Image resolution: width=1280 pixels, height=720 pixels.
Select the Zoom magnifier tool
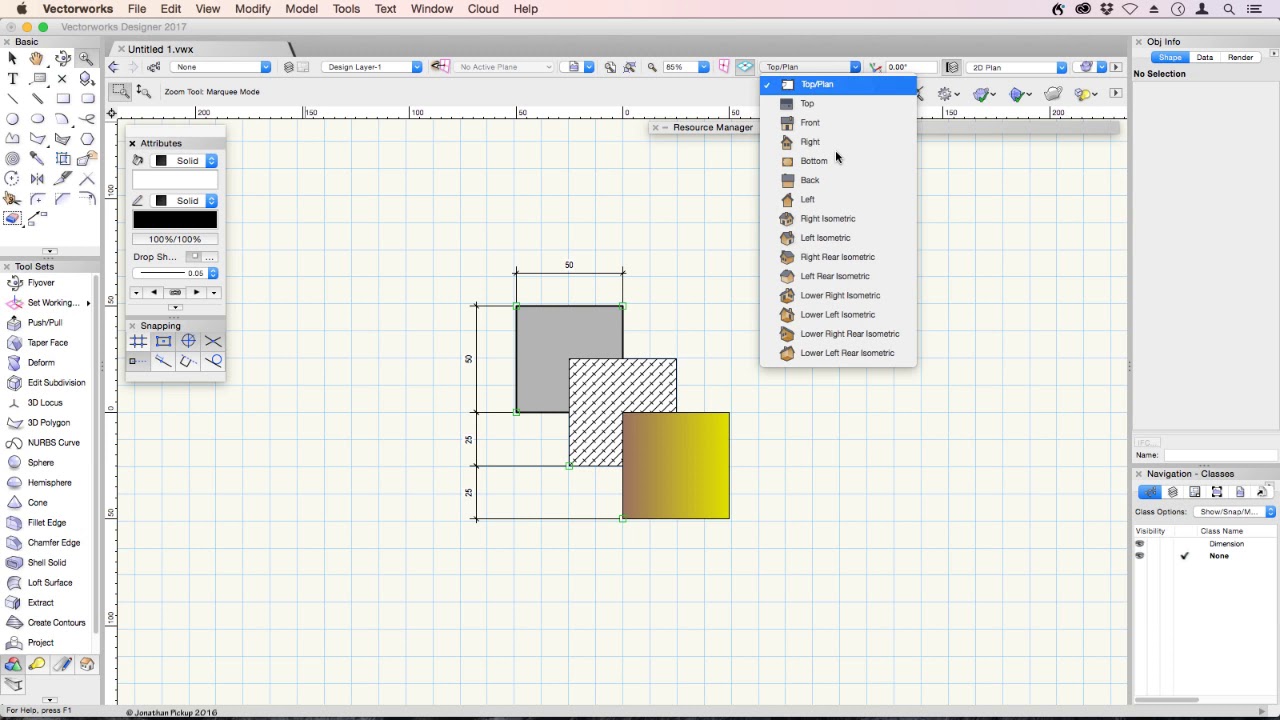click(87, 59)
